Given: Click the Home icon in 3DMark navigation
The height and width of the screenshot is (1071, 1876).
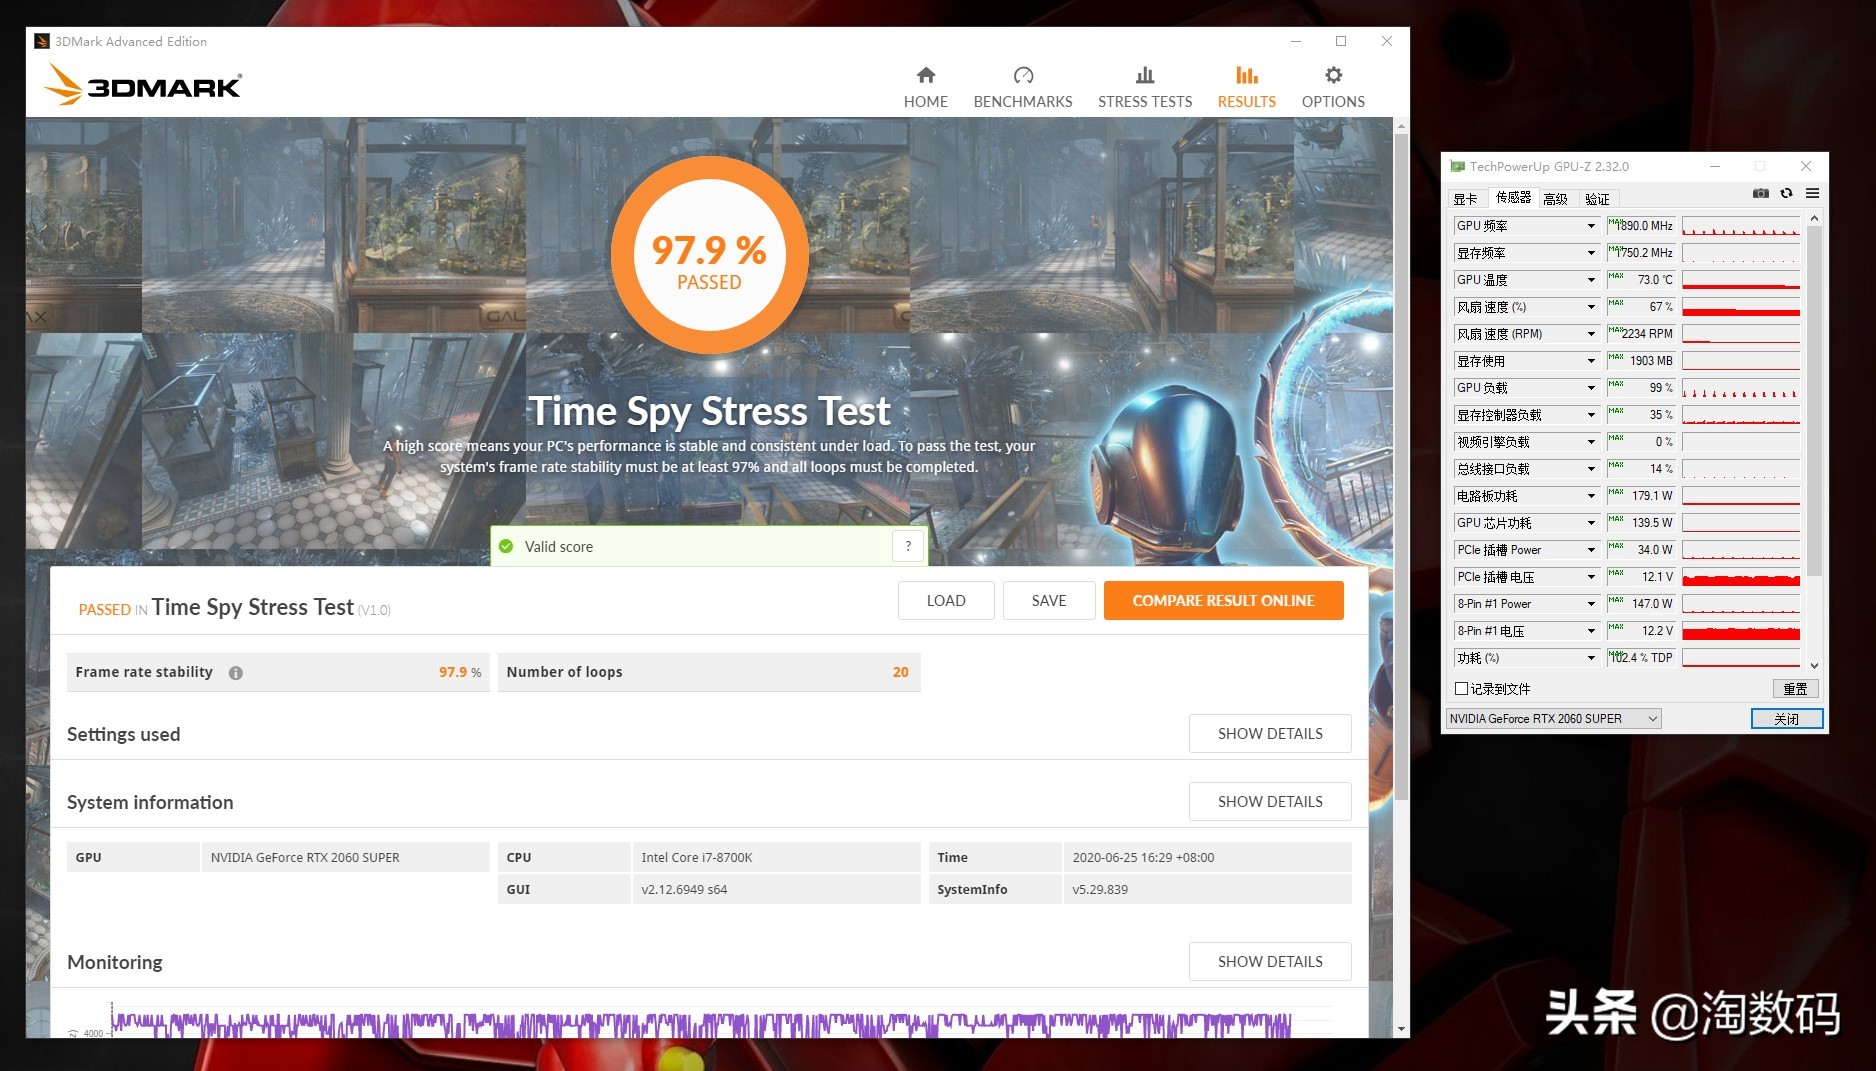Looking at the screenshot, I should click(925, 76).
